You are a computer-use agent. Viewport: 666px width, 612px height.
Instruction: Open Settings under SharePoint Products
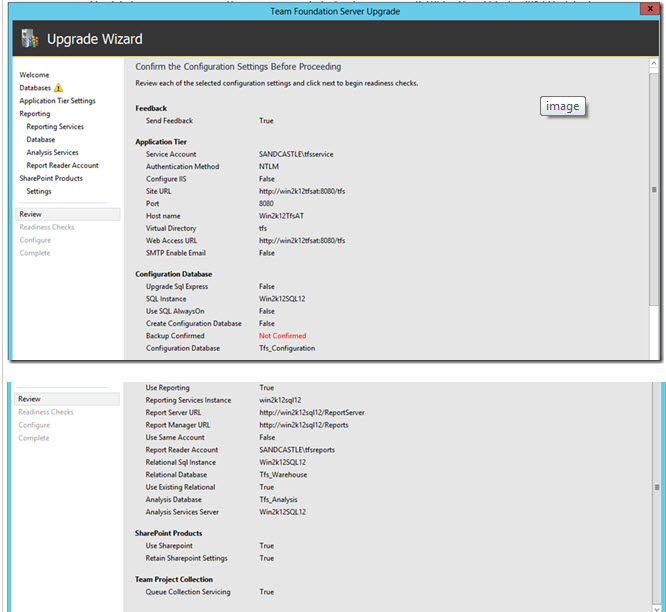(x=39, y=191)
